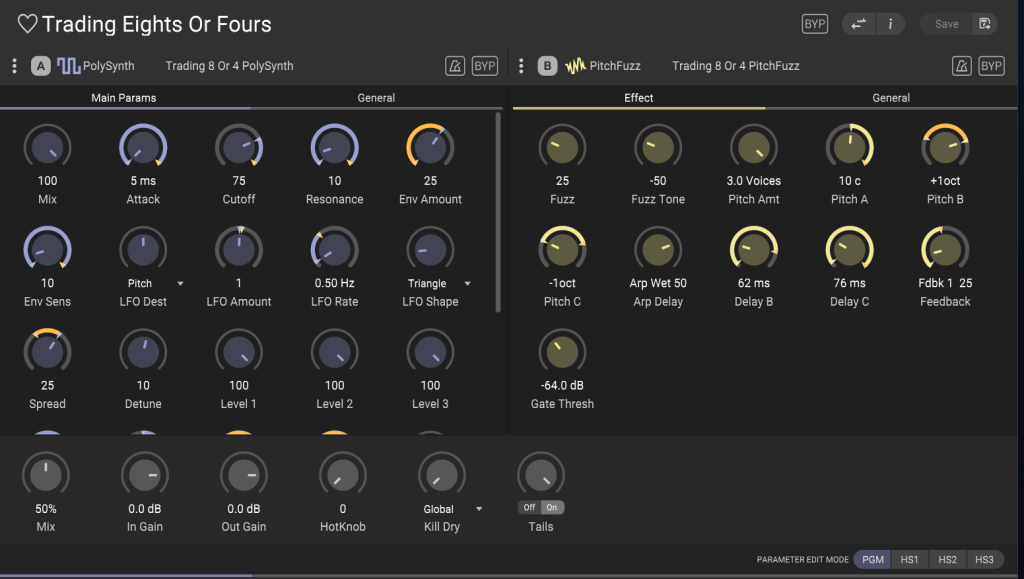Viewport: 1024px width, 579px height.
Task: Click the Pitch A knob
Action: [x=850, y=147]
